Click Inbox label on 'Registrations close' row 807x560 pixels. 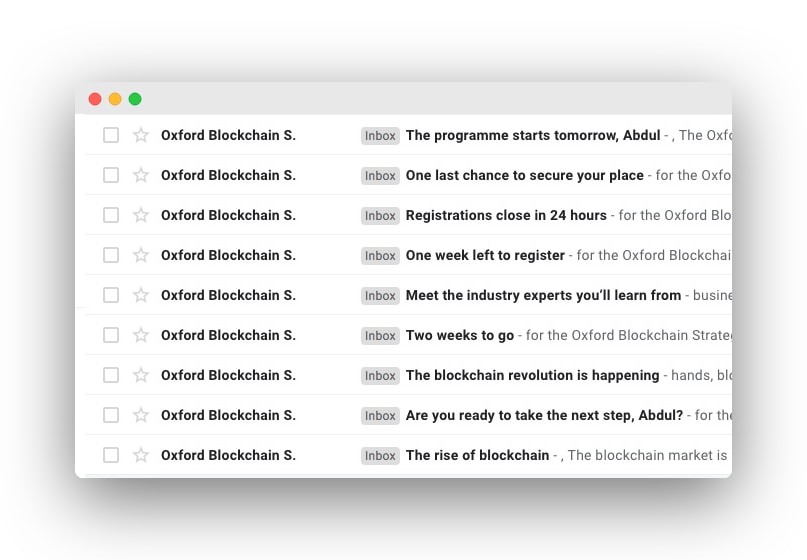point(380,216)
